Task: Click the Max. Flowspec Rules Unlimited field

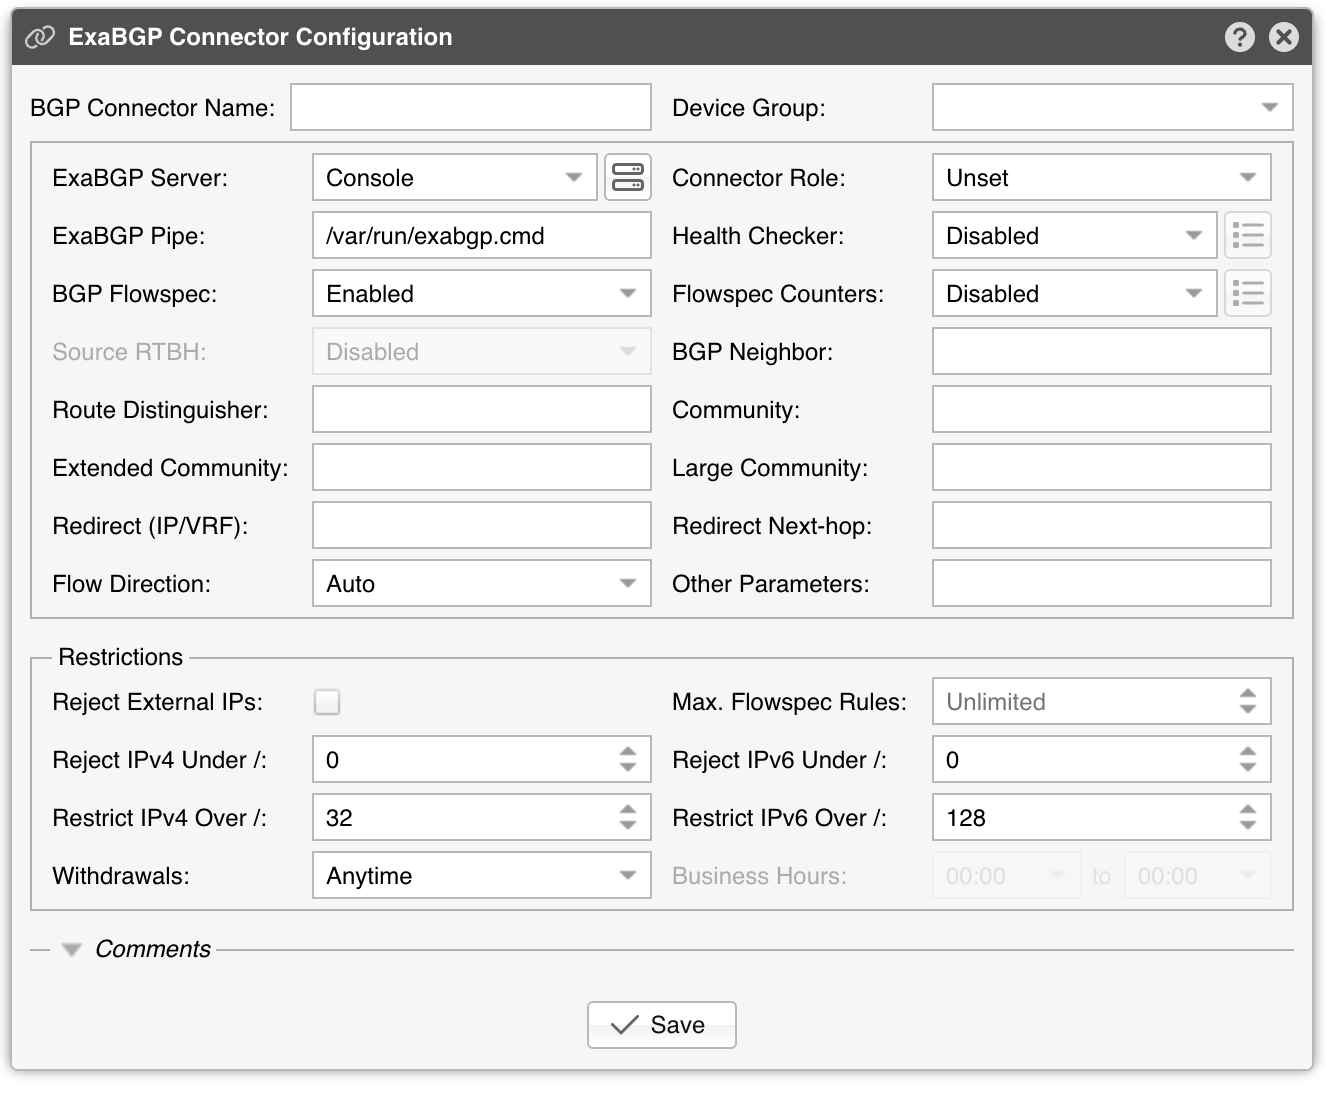Action: pyautogui.click(x=1102, y=702)
